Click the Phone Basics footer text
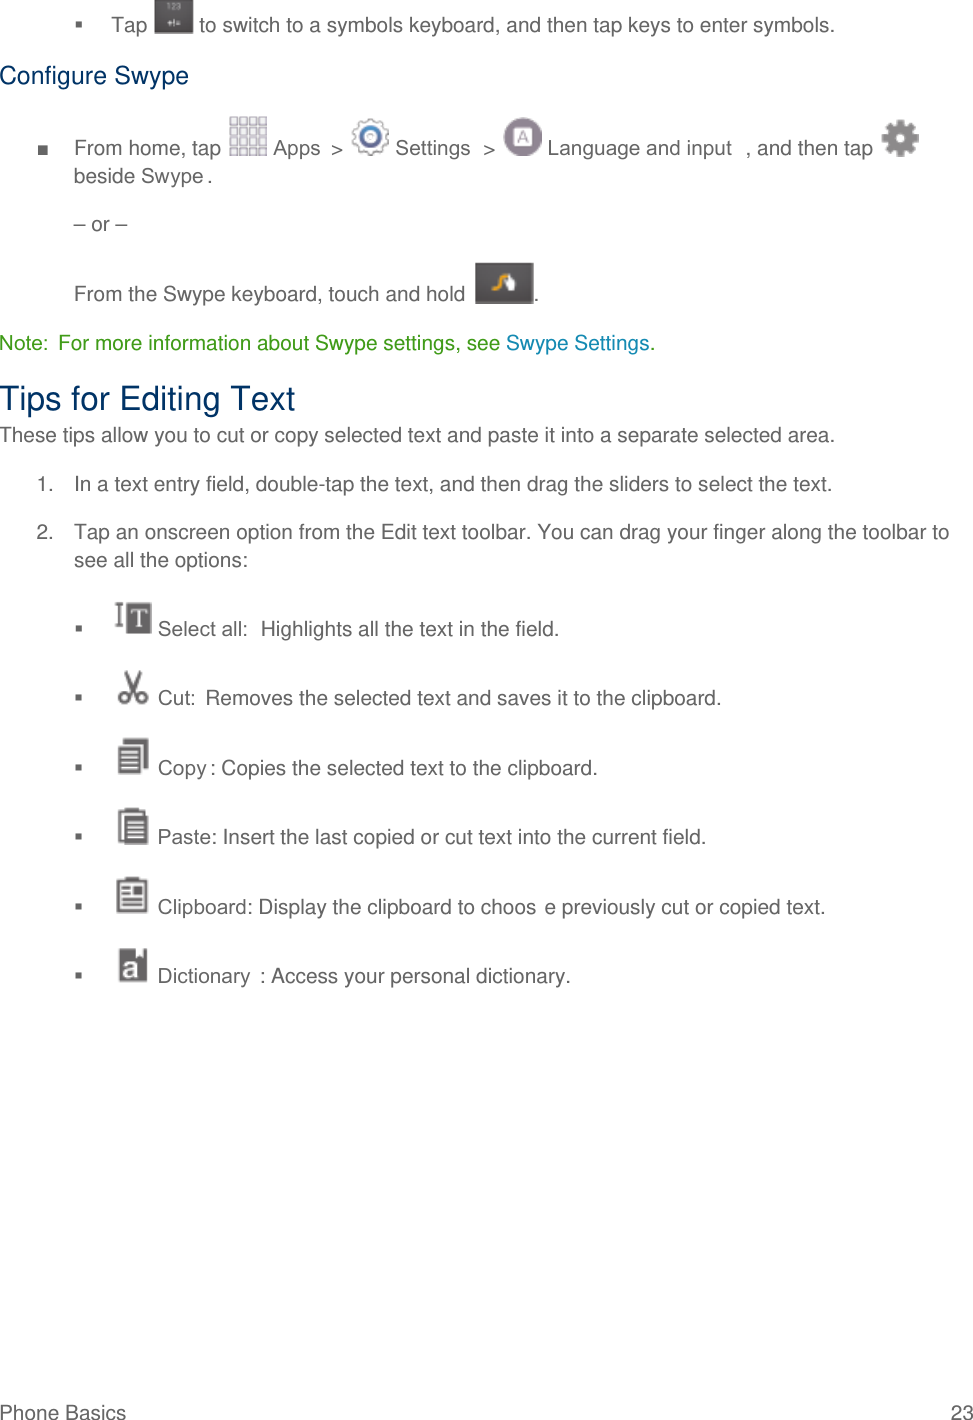This screenshot has height=1420, width=973. [63, 1411]
